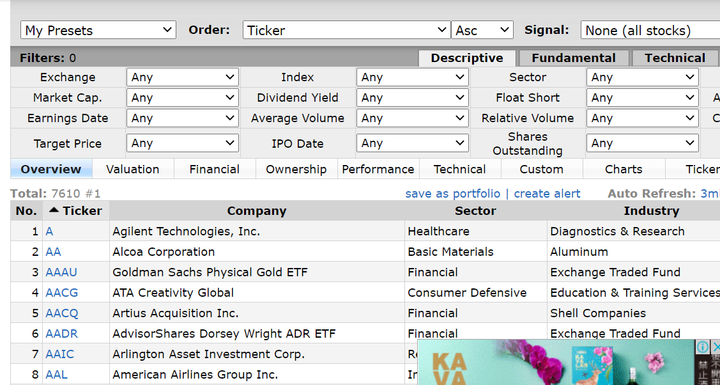Switch to the Descriptive filters tab
Viewport: 720px width, 385px height.
(467, 58)
